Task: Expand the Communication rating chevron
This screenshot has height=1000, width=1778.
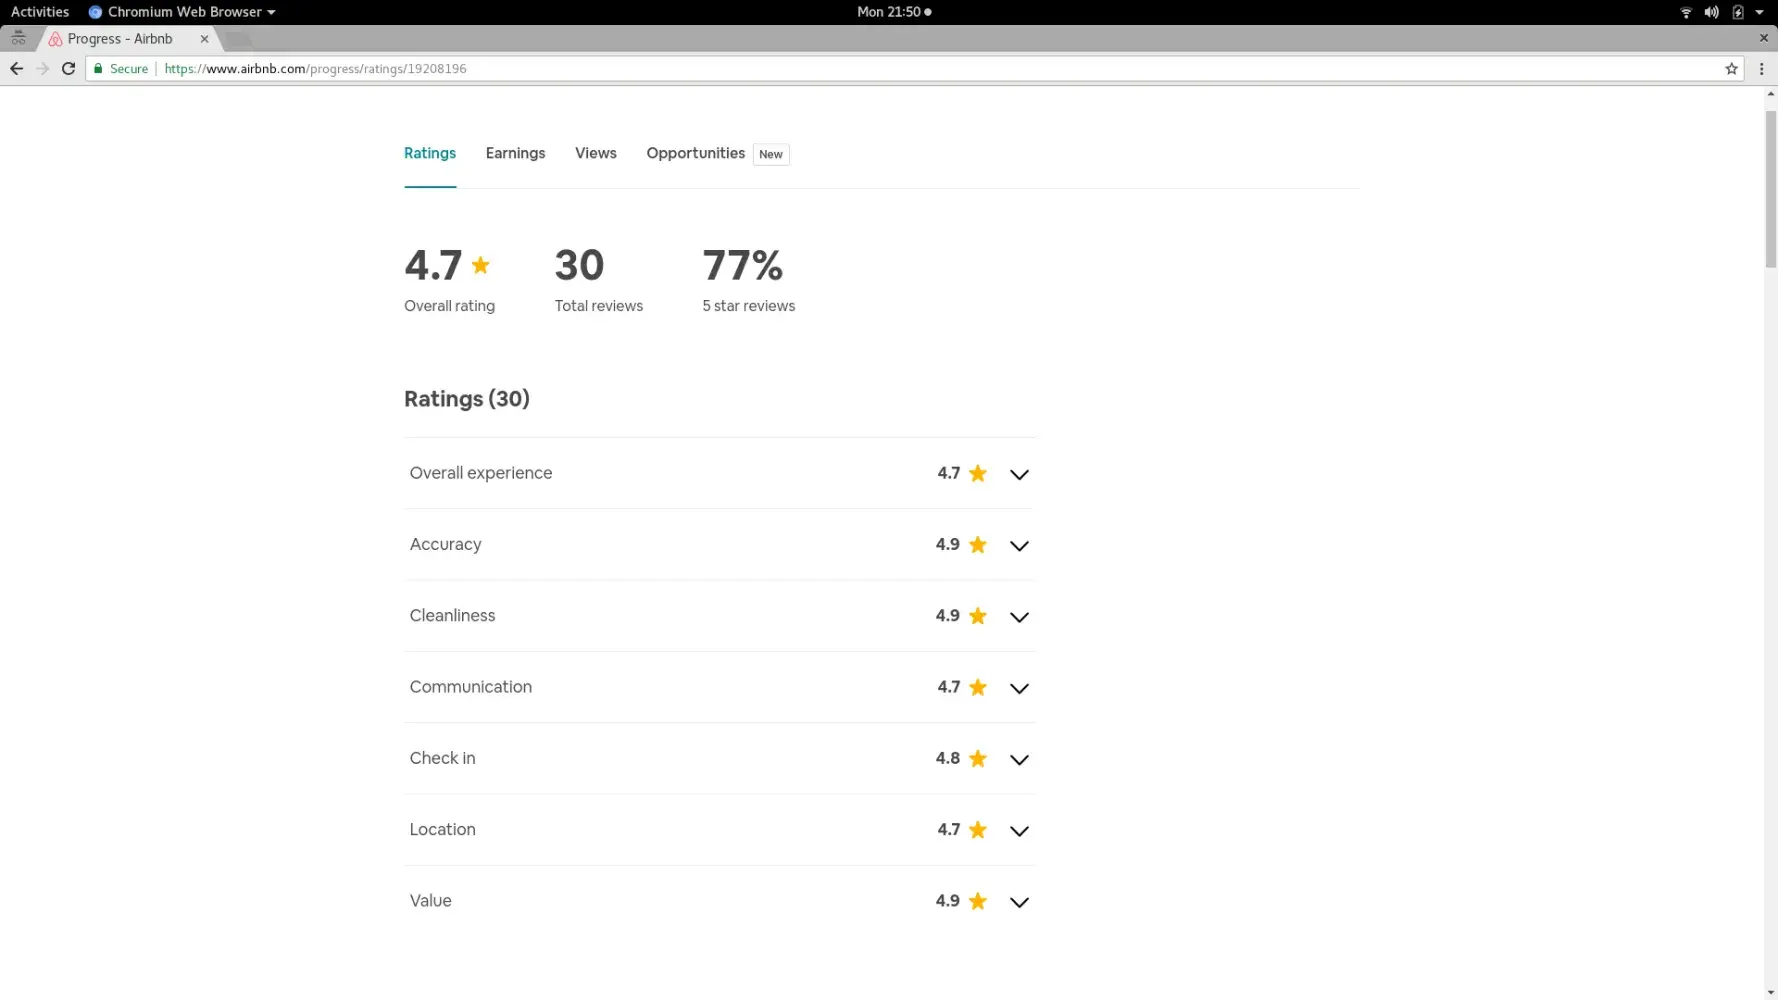Action: (x=1018, y=688)
